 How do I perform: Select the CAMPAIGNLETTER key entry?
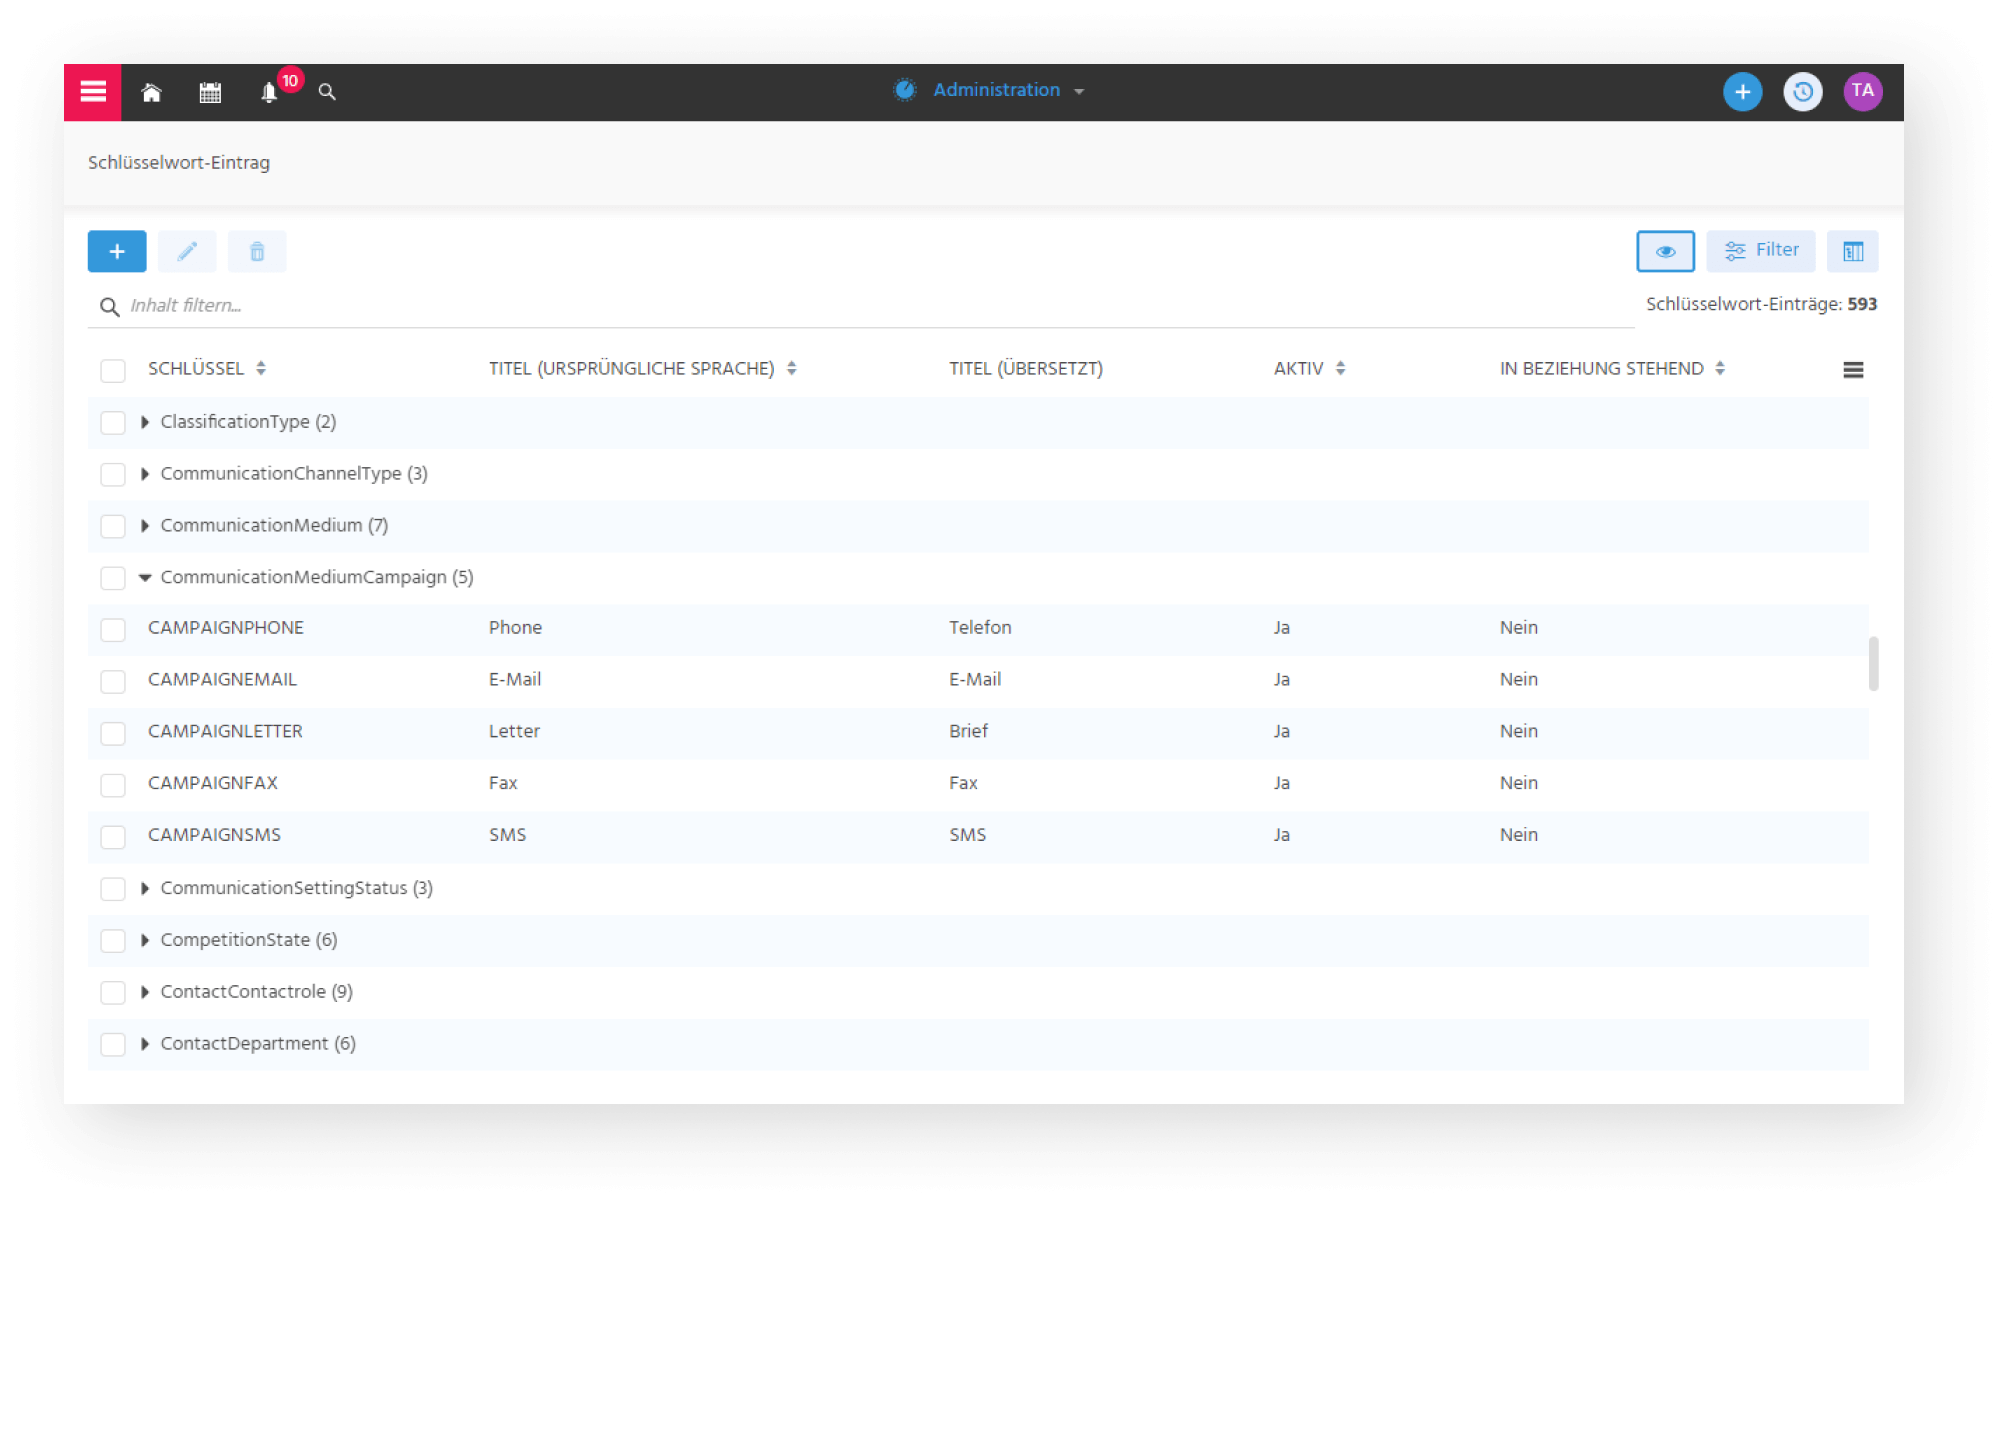coord(225,732)
